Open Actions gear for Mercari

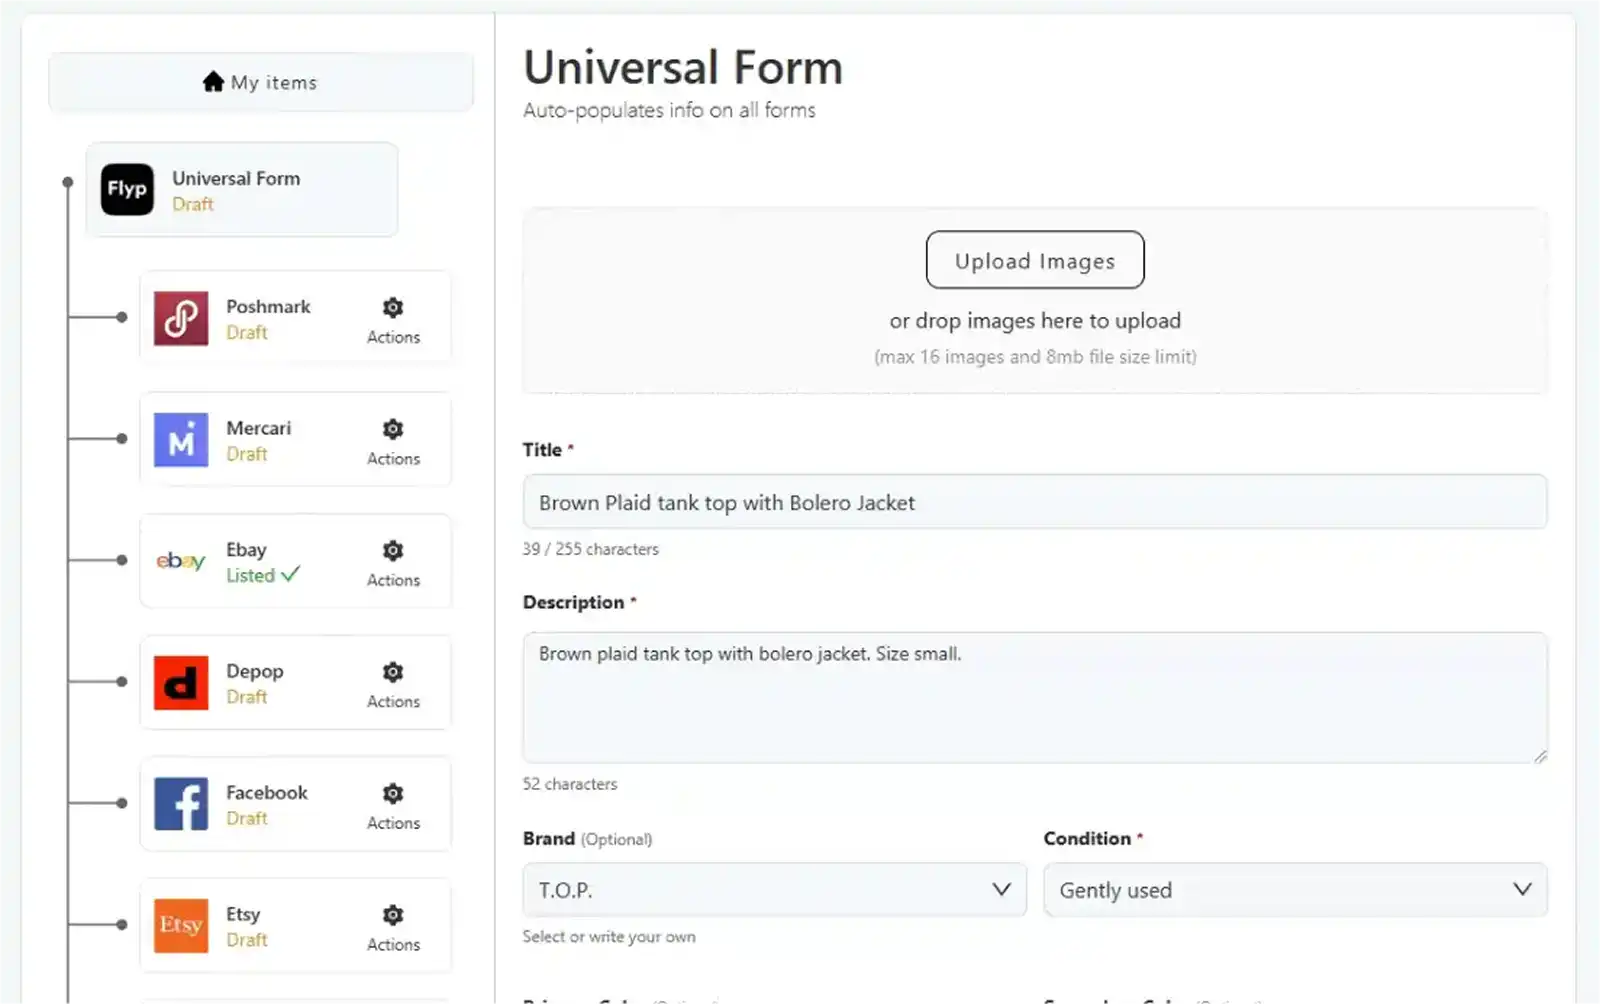392,429
